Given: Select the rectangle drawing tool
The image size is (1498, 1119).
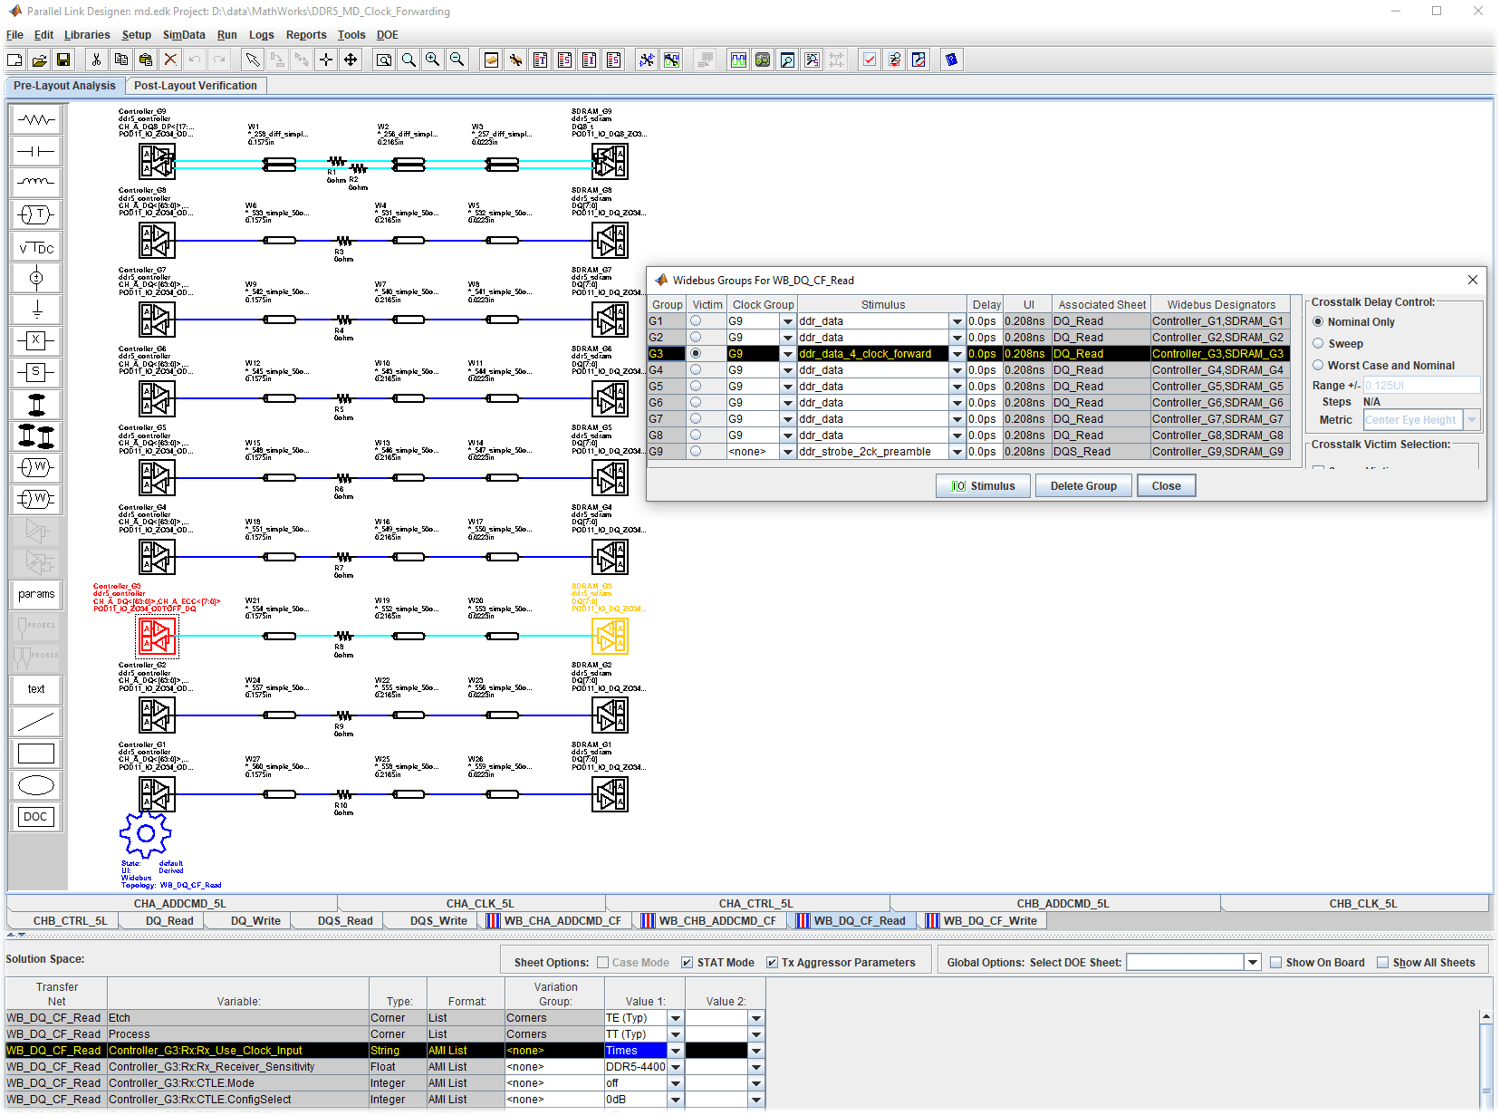Looking at the screenshot, I should (x=36, y=753).
